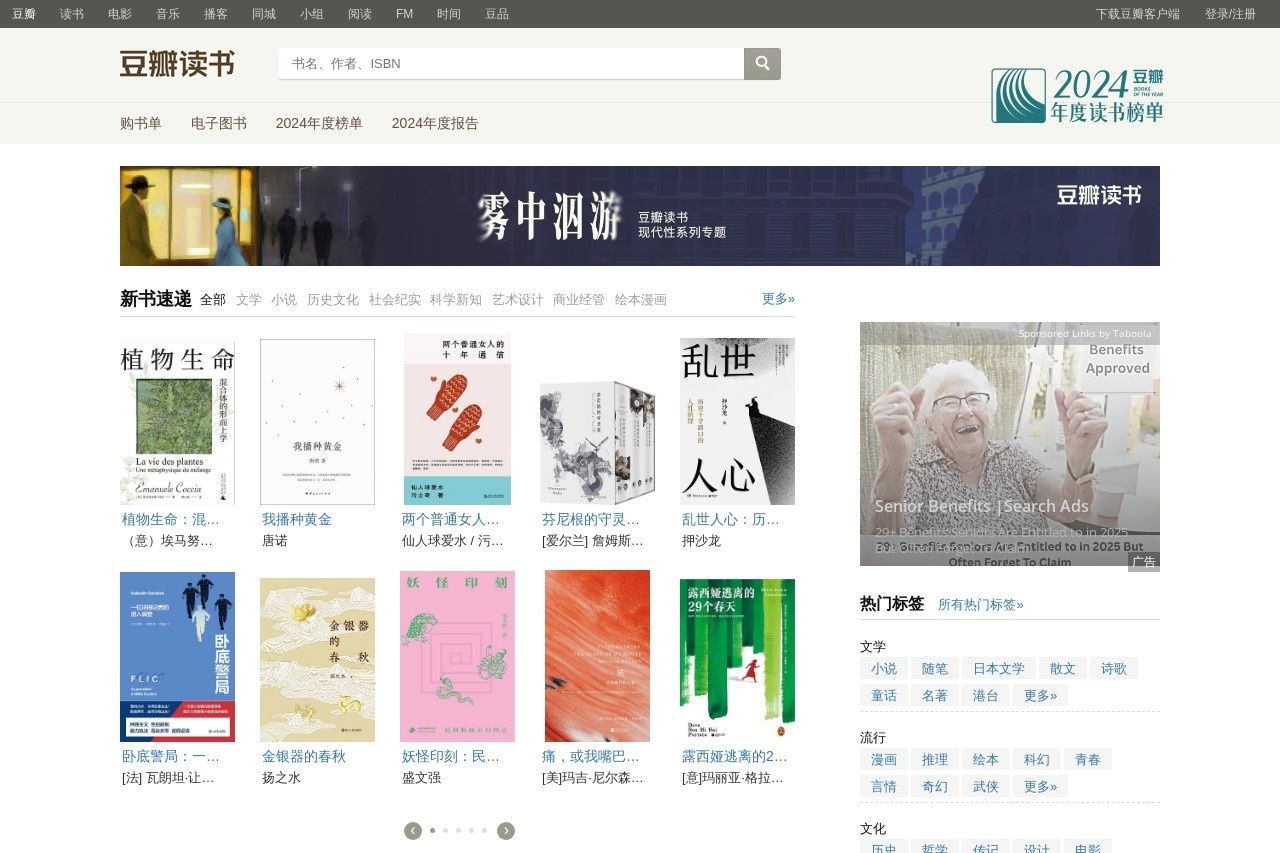Filter new books by 艺术设计
The image size is (1280, 853).
(518, 299)
